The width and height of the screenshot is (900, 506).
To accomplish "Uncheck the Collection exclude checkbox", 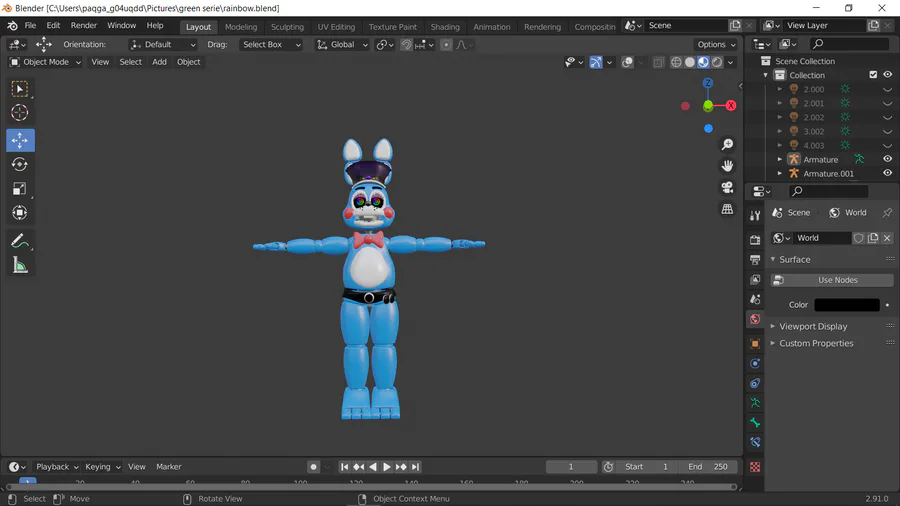I will pyautogui.click(x=873, y=75).
